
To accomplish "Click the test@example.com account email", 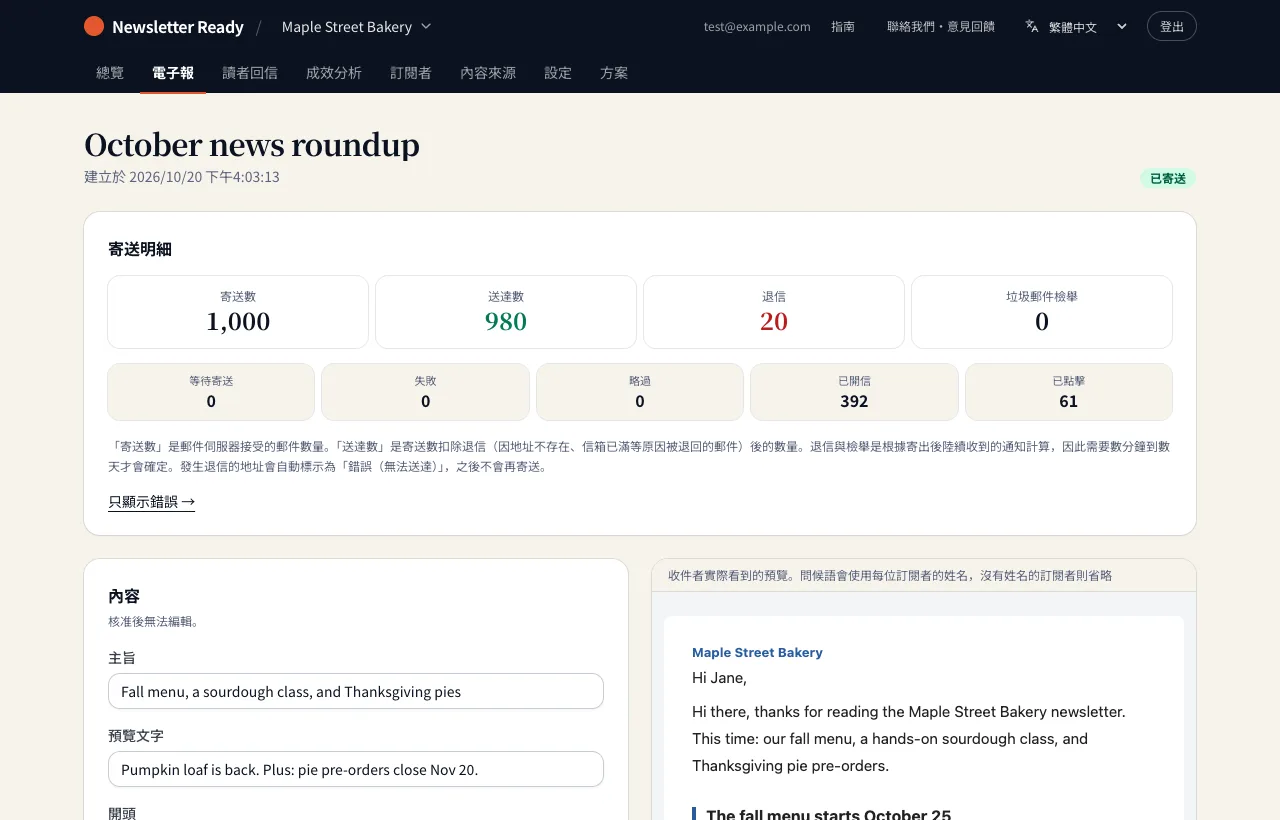I will (757, 27).
